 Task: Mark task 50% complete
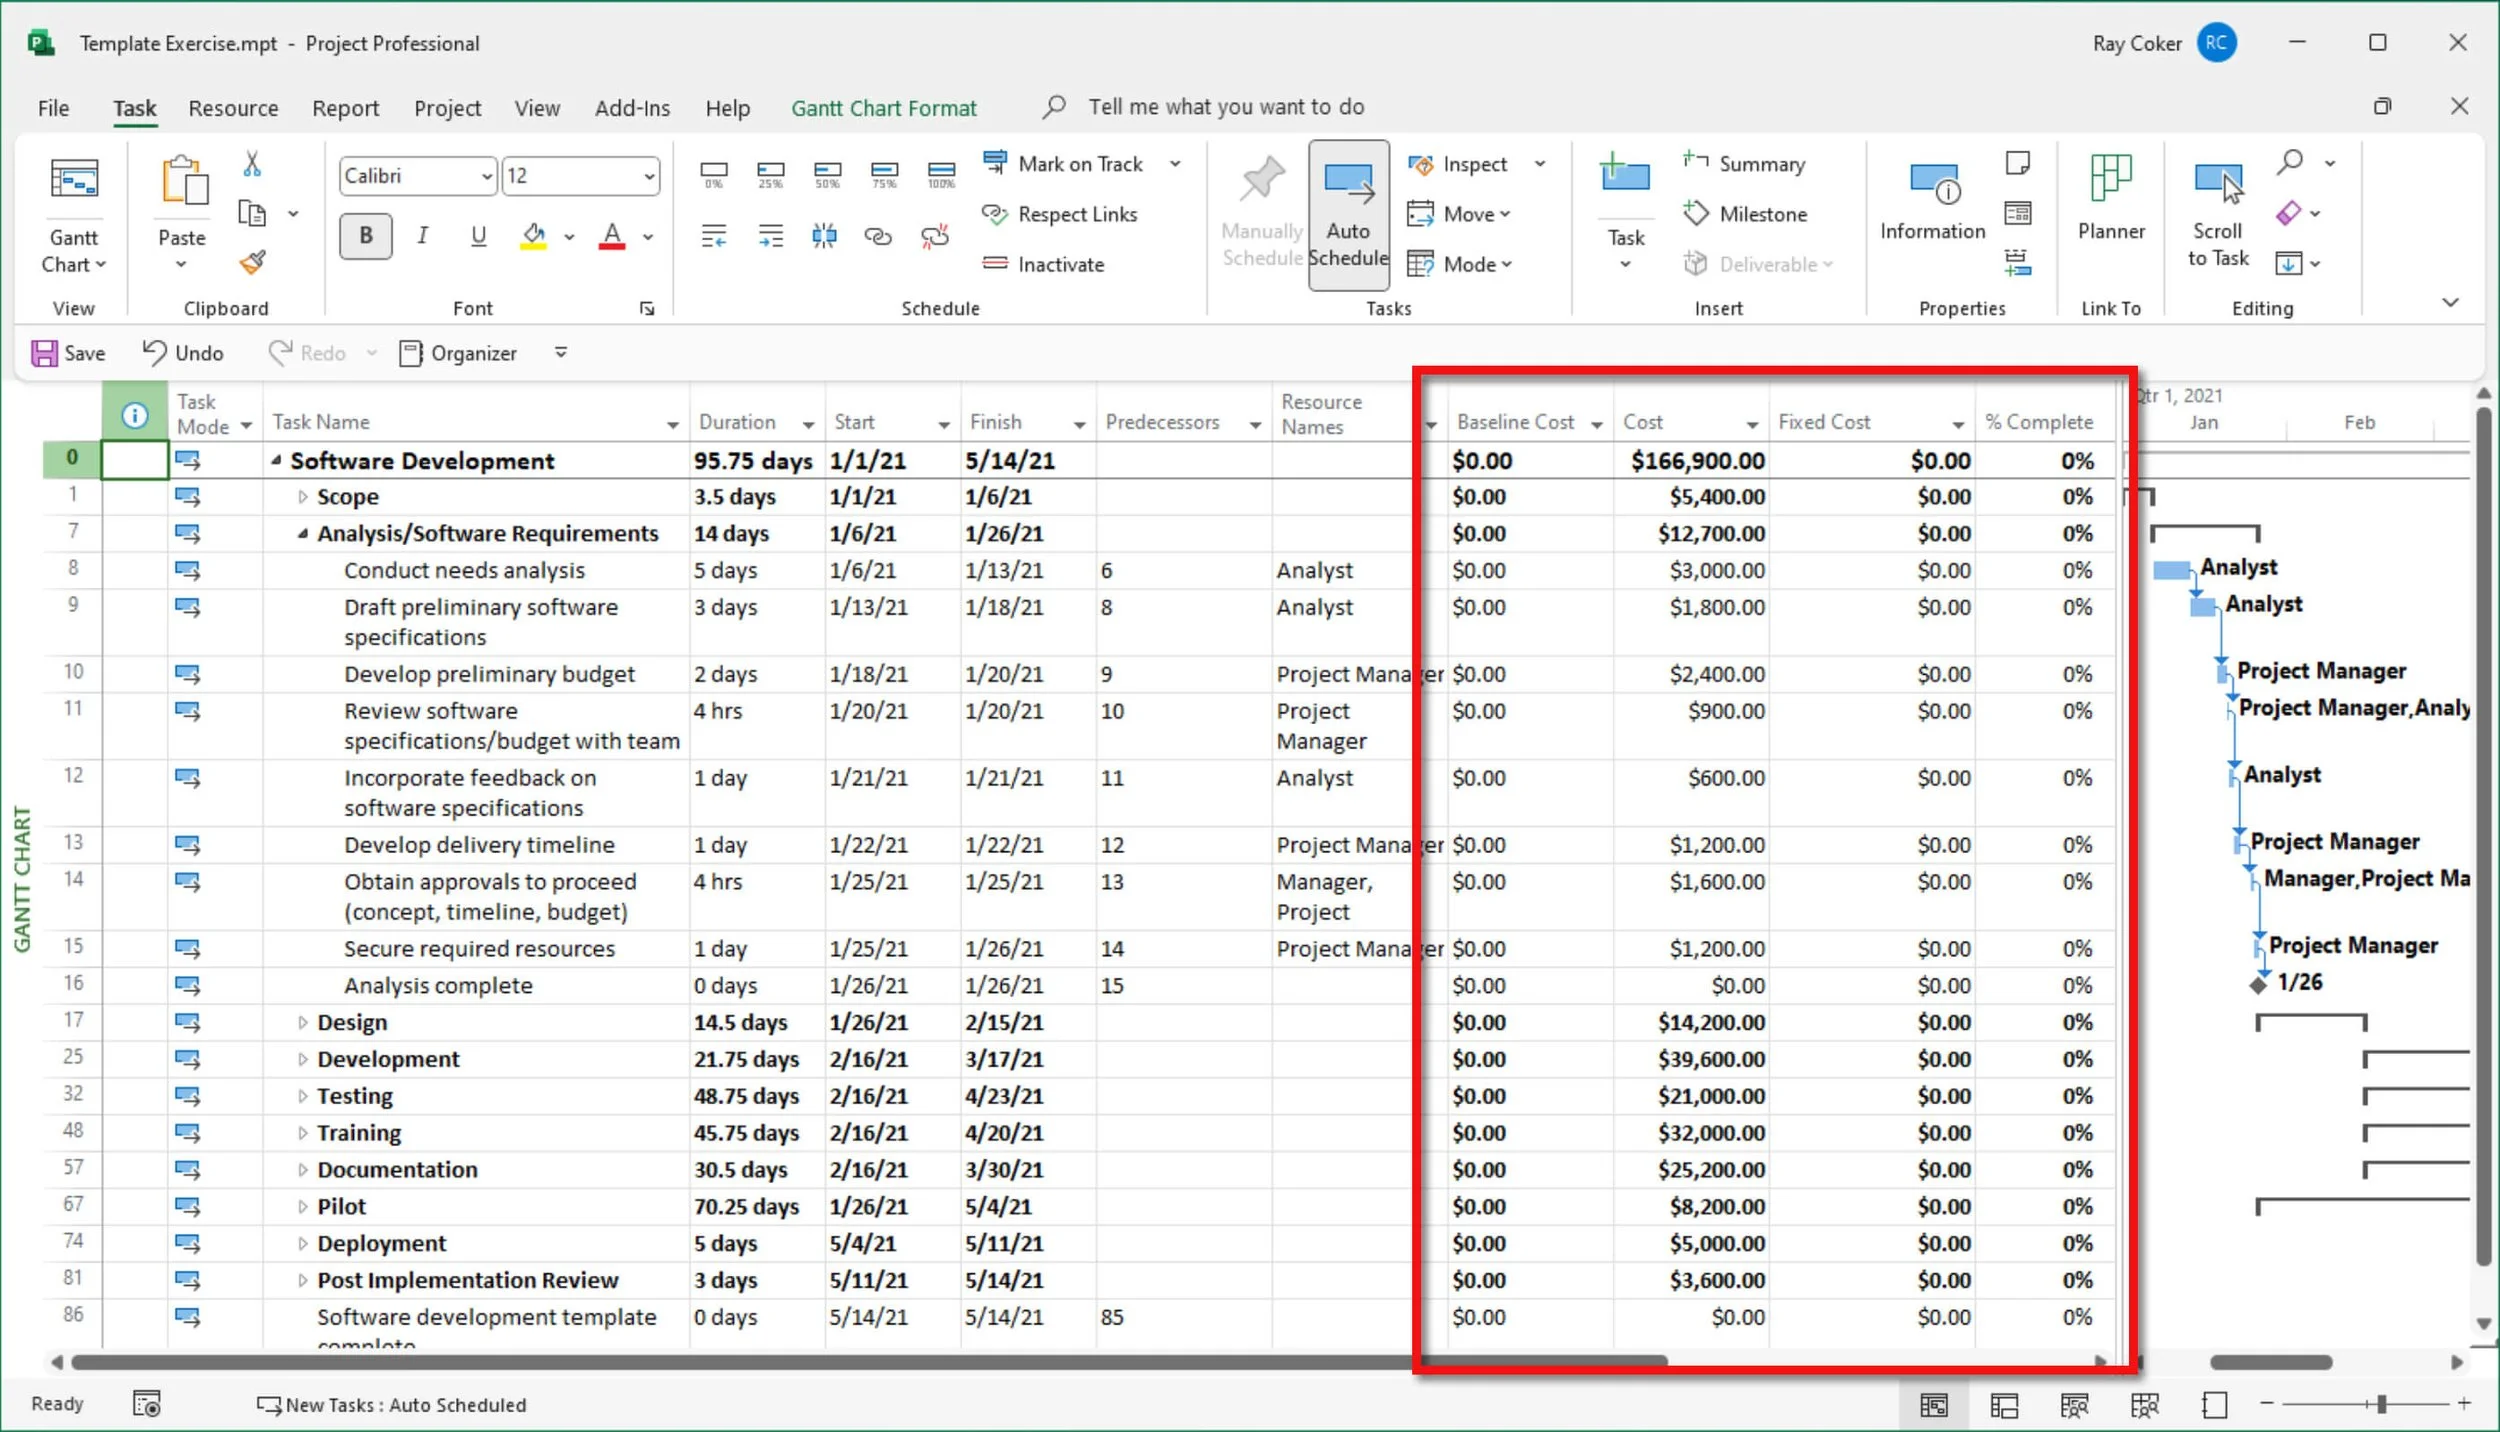click(827, 174)
